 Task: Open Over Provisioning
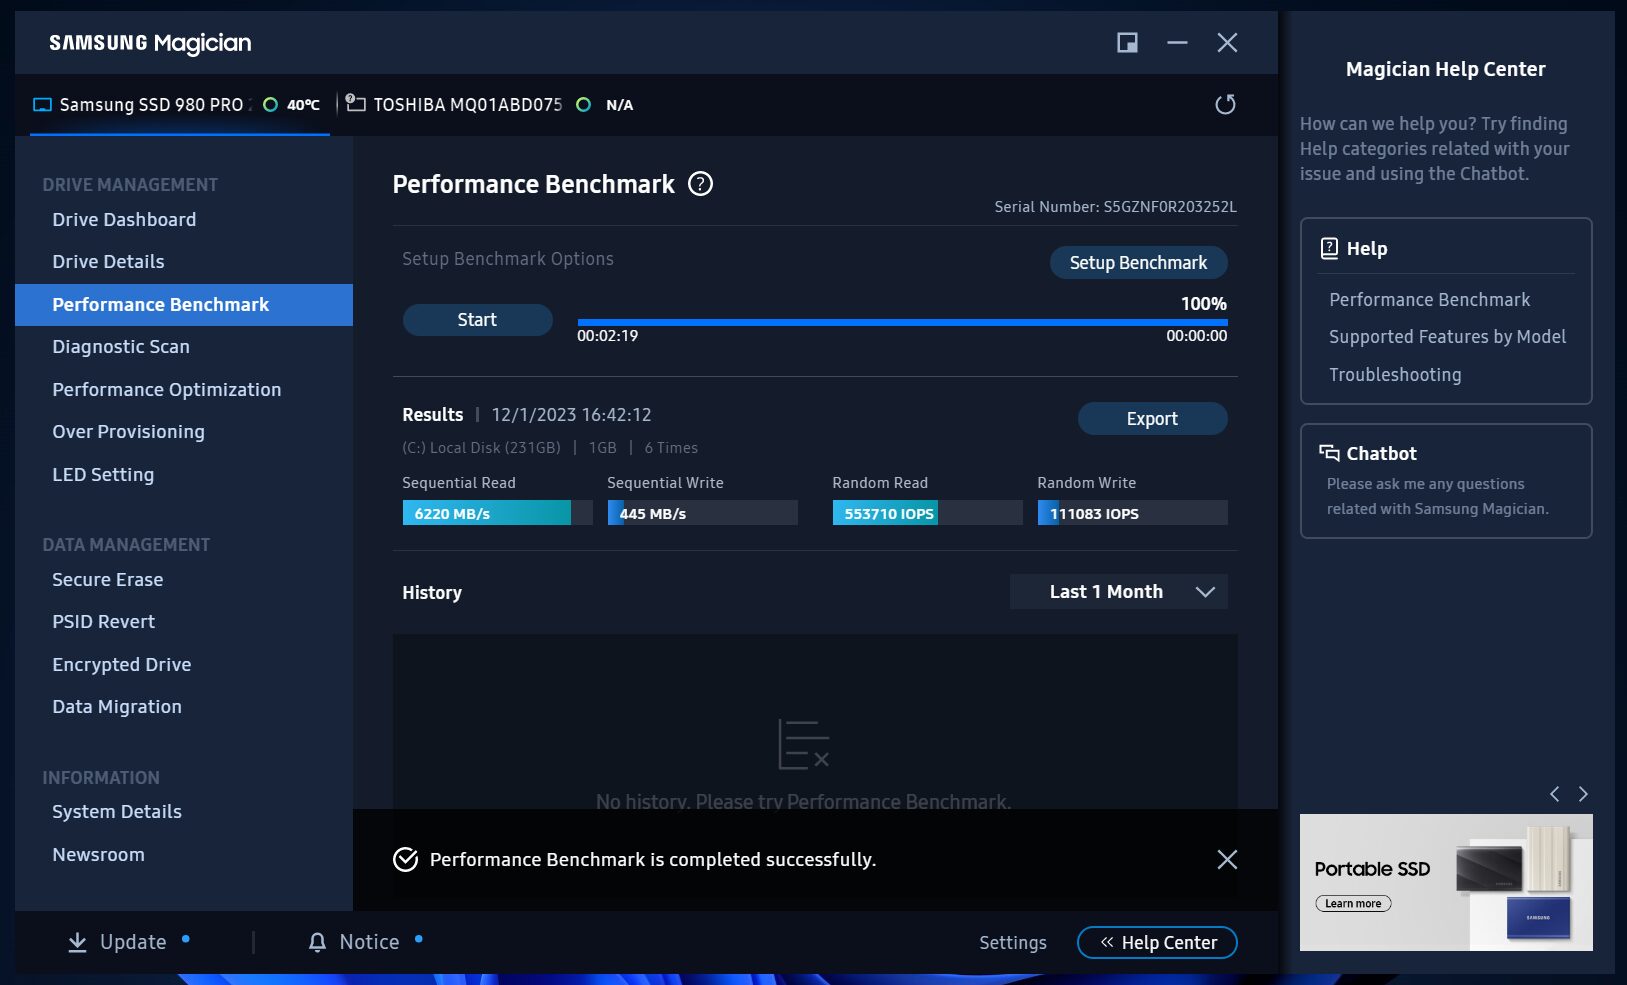(128, 432)
